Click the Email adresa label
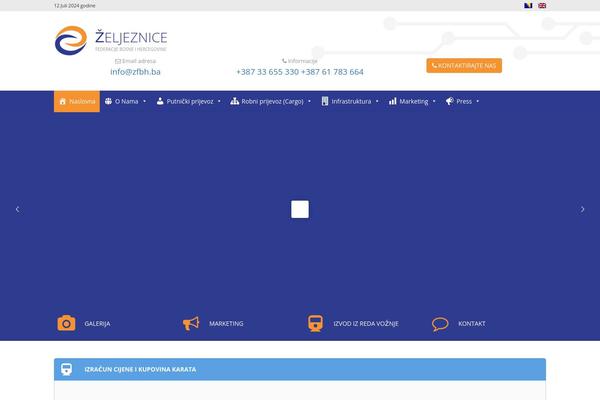The height and width of the screenshot is (400, 600). [x=135, y=61]
